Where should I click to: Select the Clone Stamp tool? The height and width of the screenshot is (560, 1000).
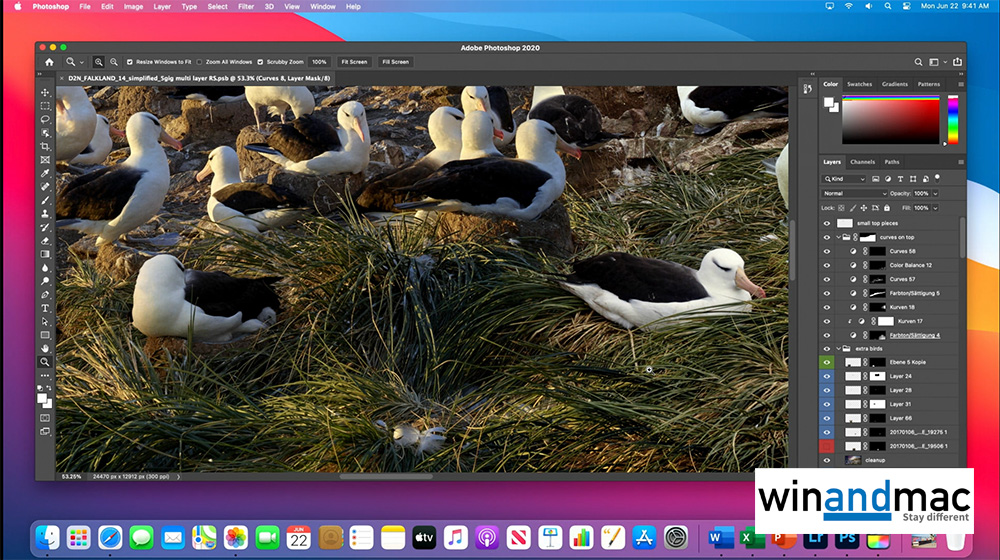point(45,213)
